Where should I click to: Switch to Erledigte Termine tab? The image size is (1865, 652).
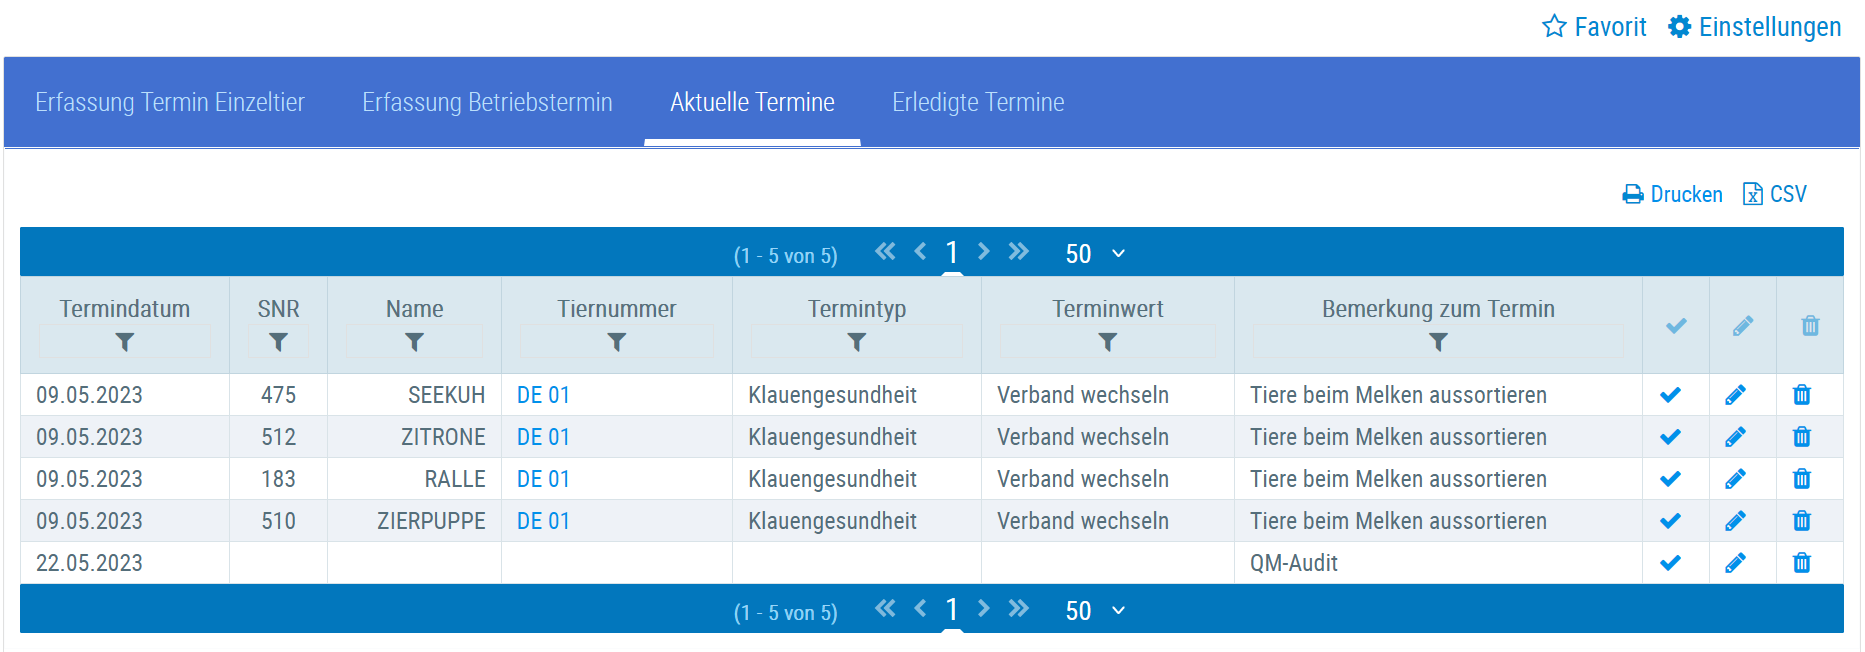(977, 103)
